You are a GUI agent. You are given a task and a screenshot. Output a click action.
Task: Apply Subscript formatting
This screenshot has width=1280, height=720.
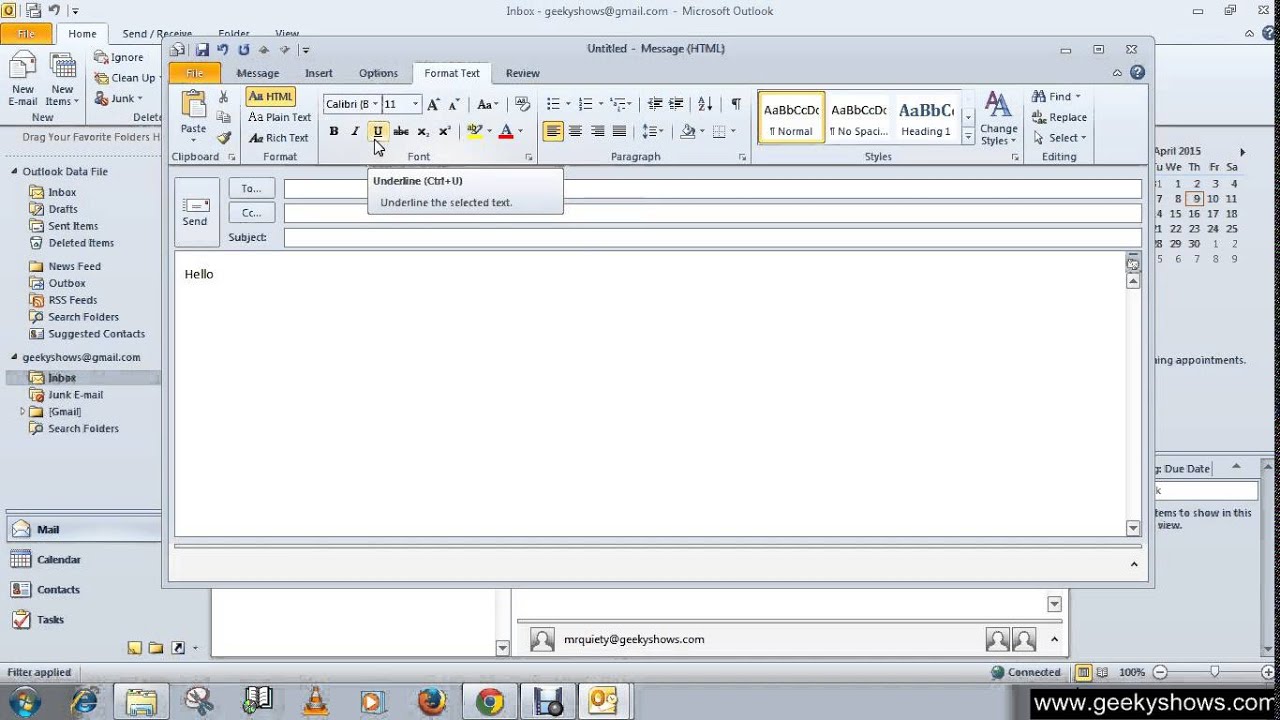point(423,131)
